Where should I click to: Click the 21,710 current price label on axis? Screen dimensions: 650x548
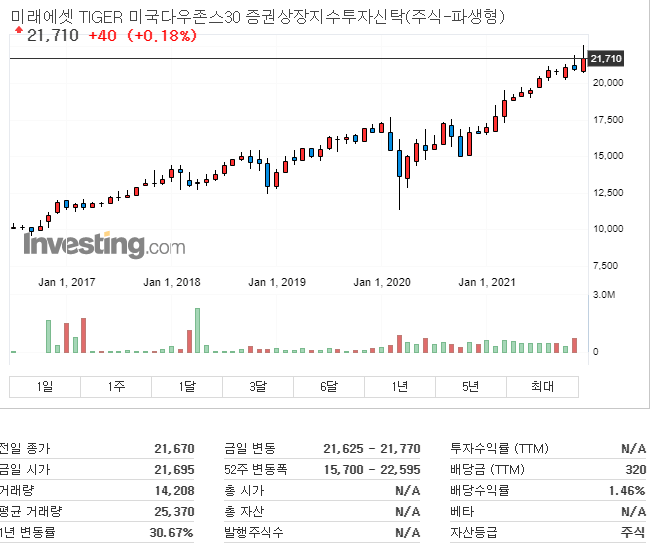click(x=606, y=58)
